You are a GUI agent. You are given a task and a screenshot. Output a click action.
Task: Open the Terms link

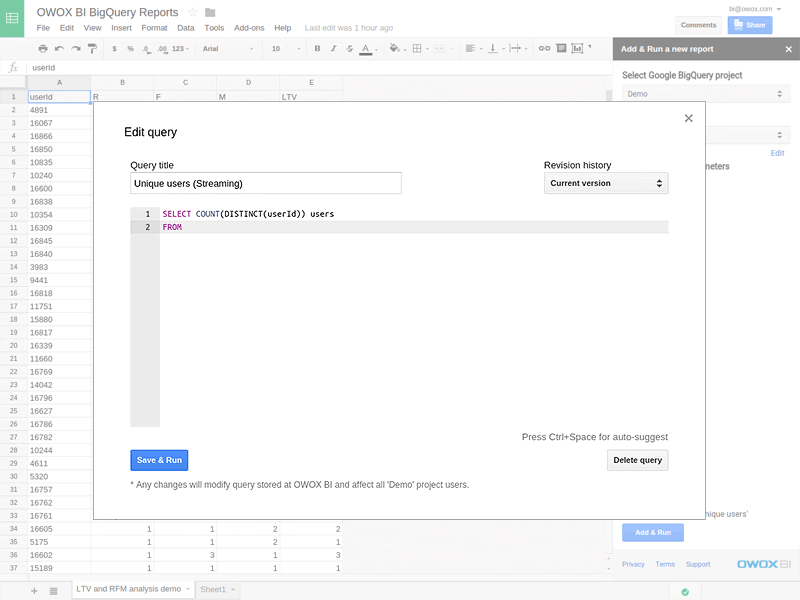[x=665, y=564]
